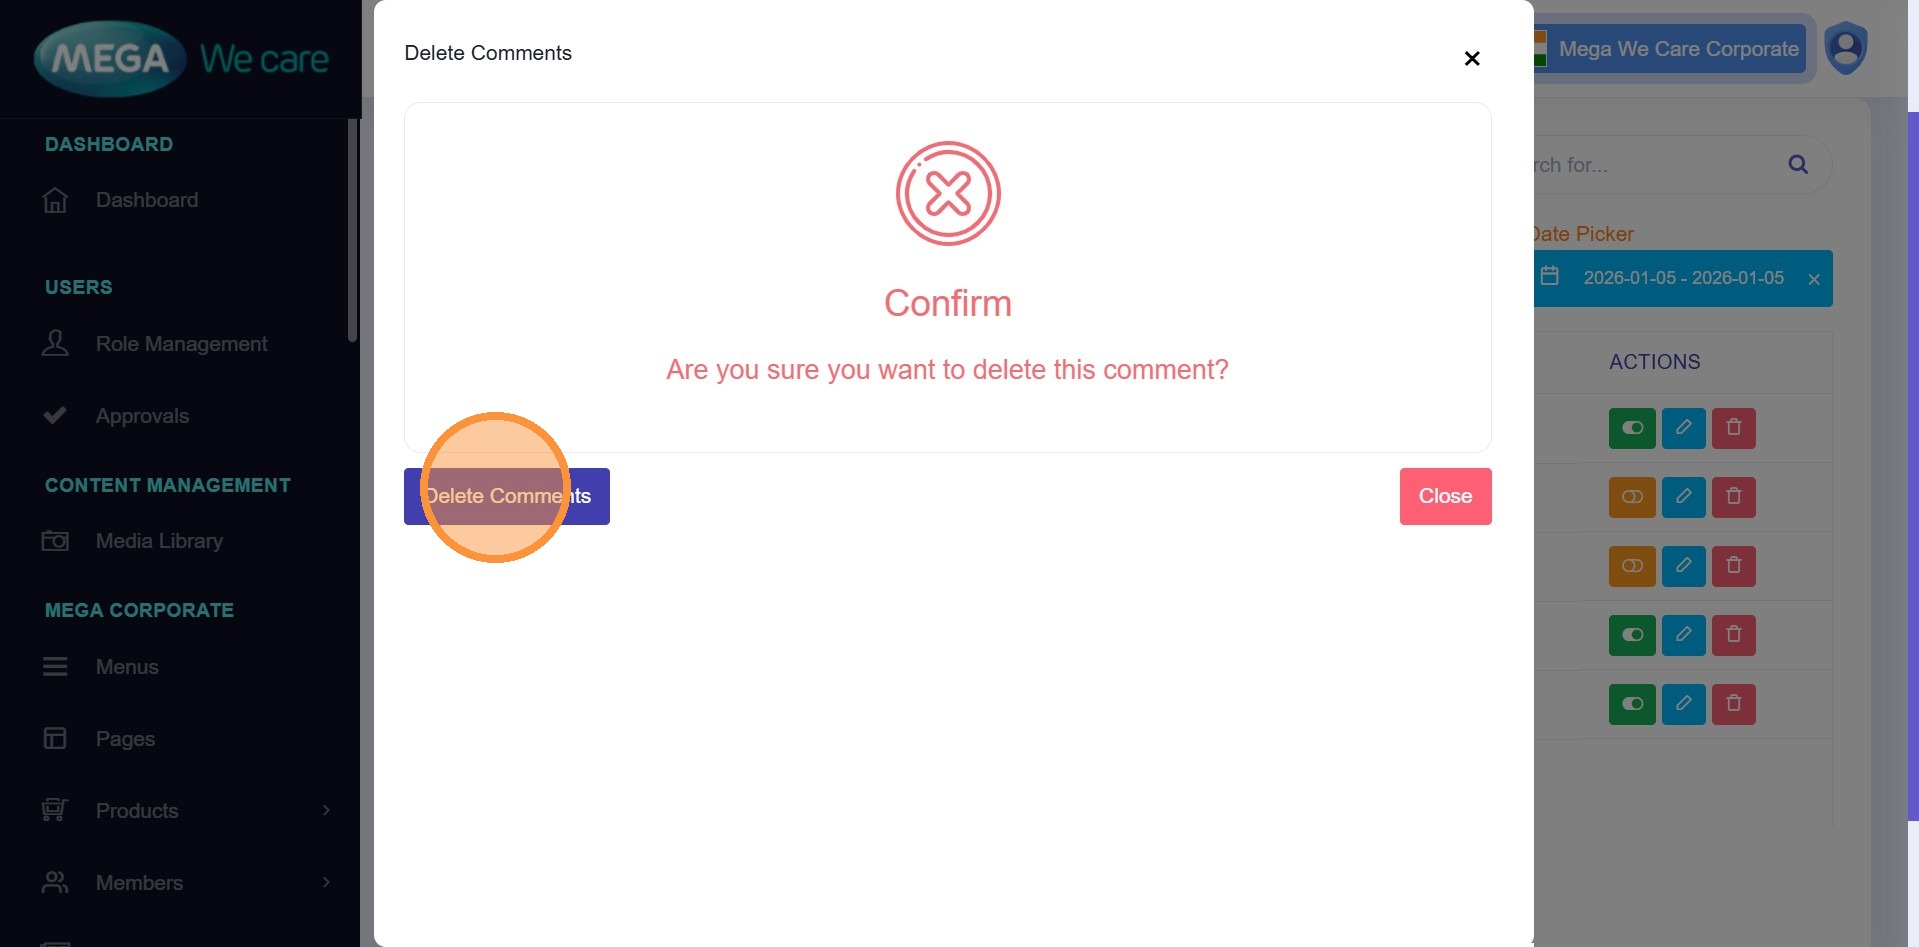Click the user profile avatar icon
Image resolution: width=1919 pixels, height=947 pixels.
tap(1845, 48)
